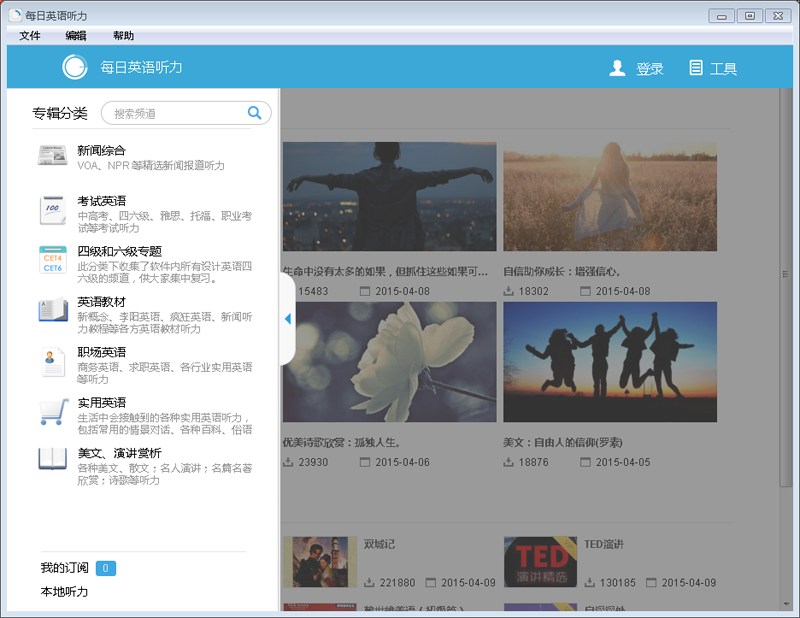
Task: Click the 双城记 album title
Action: [379, 544]
